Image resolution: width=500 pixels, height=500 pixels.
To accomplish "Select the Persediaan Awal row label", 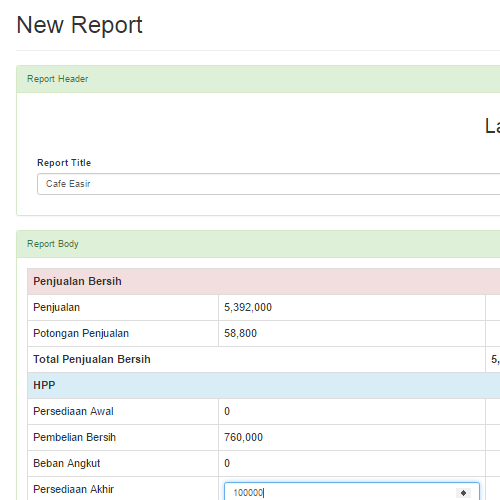I will point(73,411).
